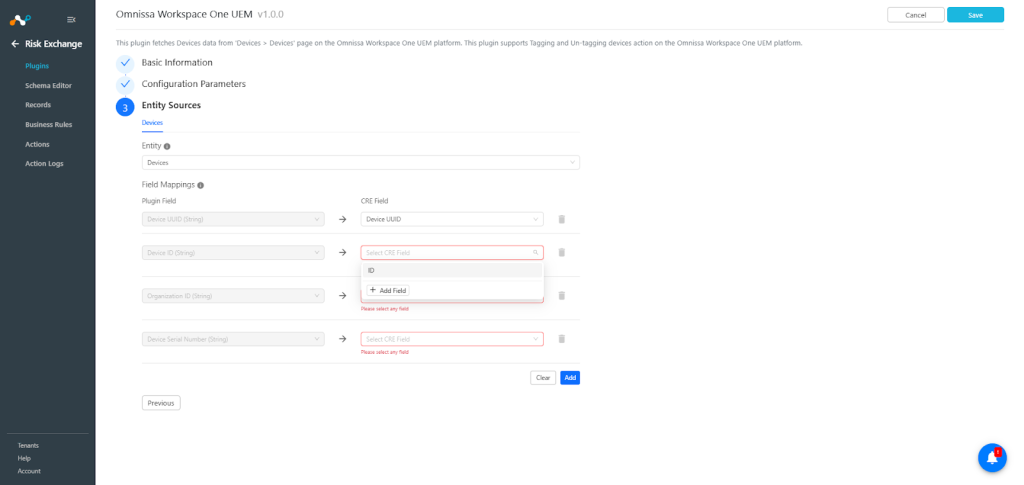Delete the Device Serial Number mapping row

coord(562,339)
